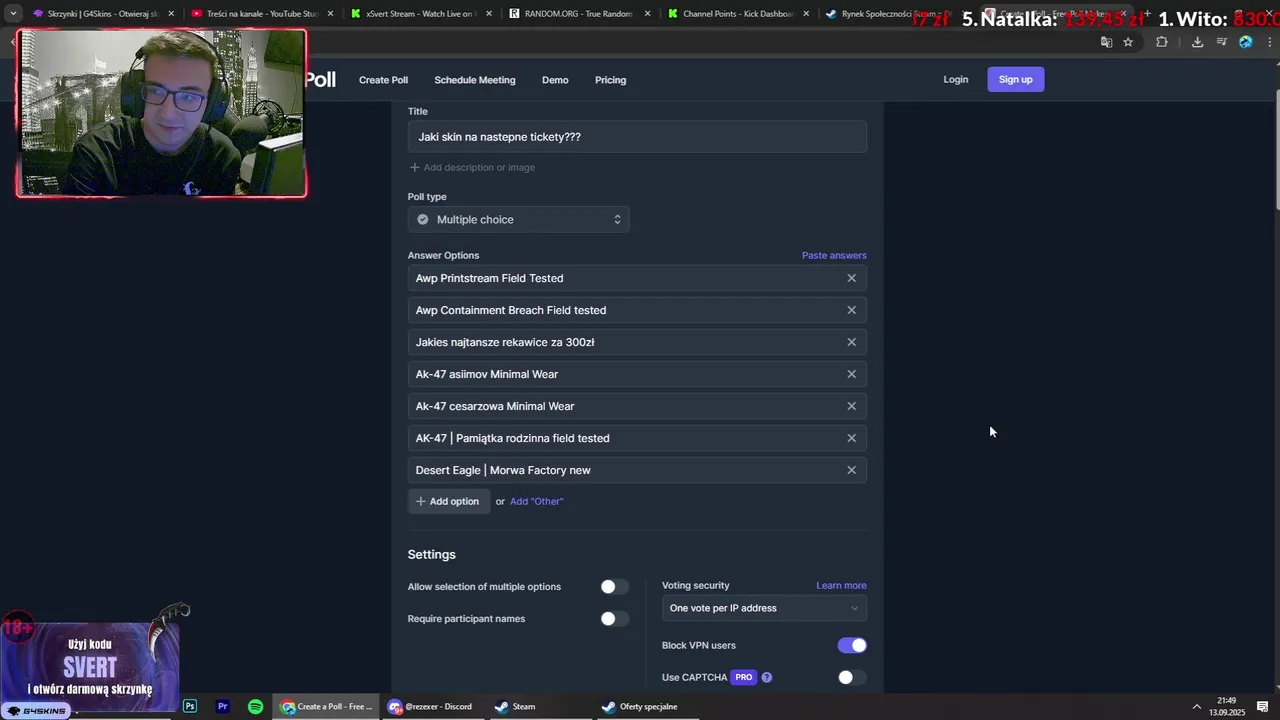
Task: Show hidden system tray icons
Action: pos(1196,707)
